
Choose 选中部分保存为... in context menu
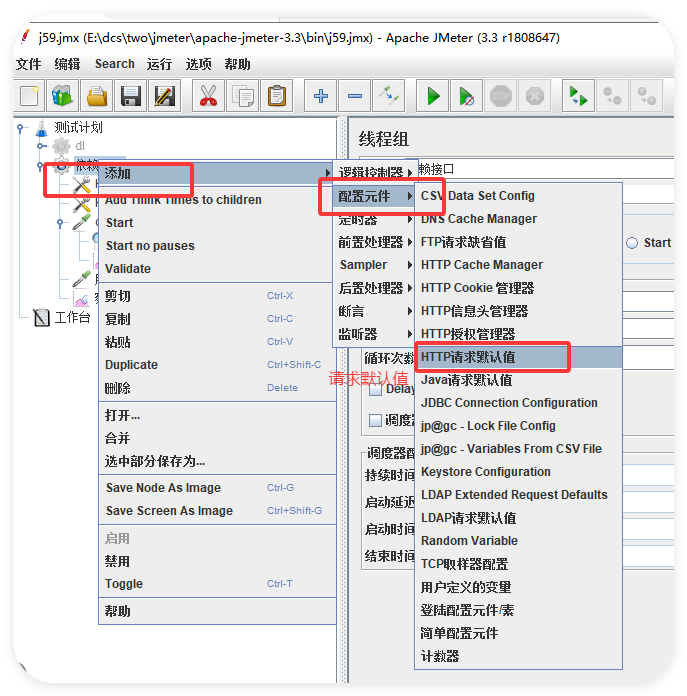[217, 461]
